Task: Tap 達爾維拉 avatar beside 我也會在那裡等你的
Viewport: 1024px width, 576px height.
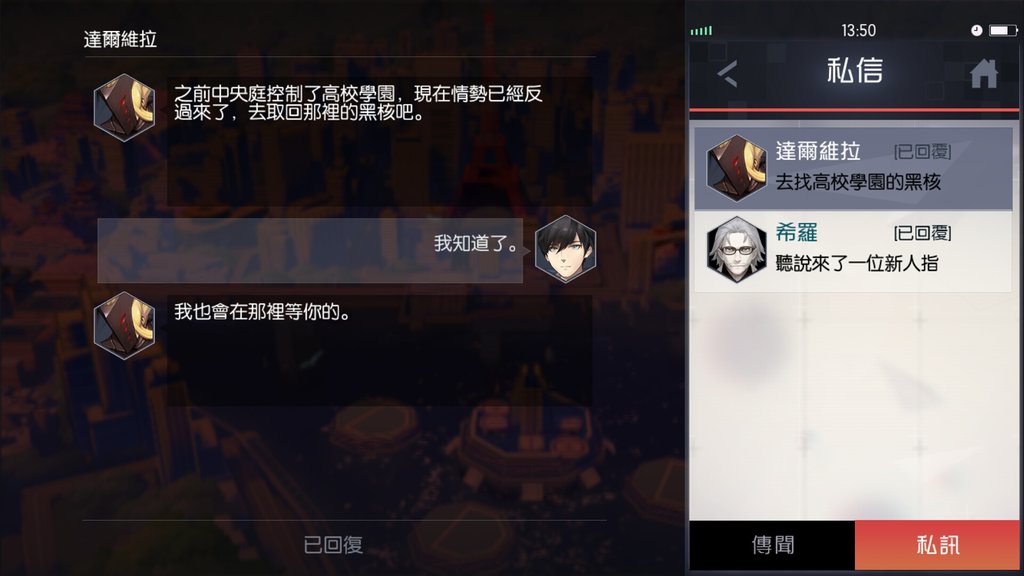Action: [x=124, y=325]
